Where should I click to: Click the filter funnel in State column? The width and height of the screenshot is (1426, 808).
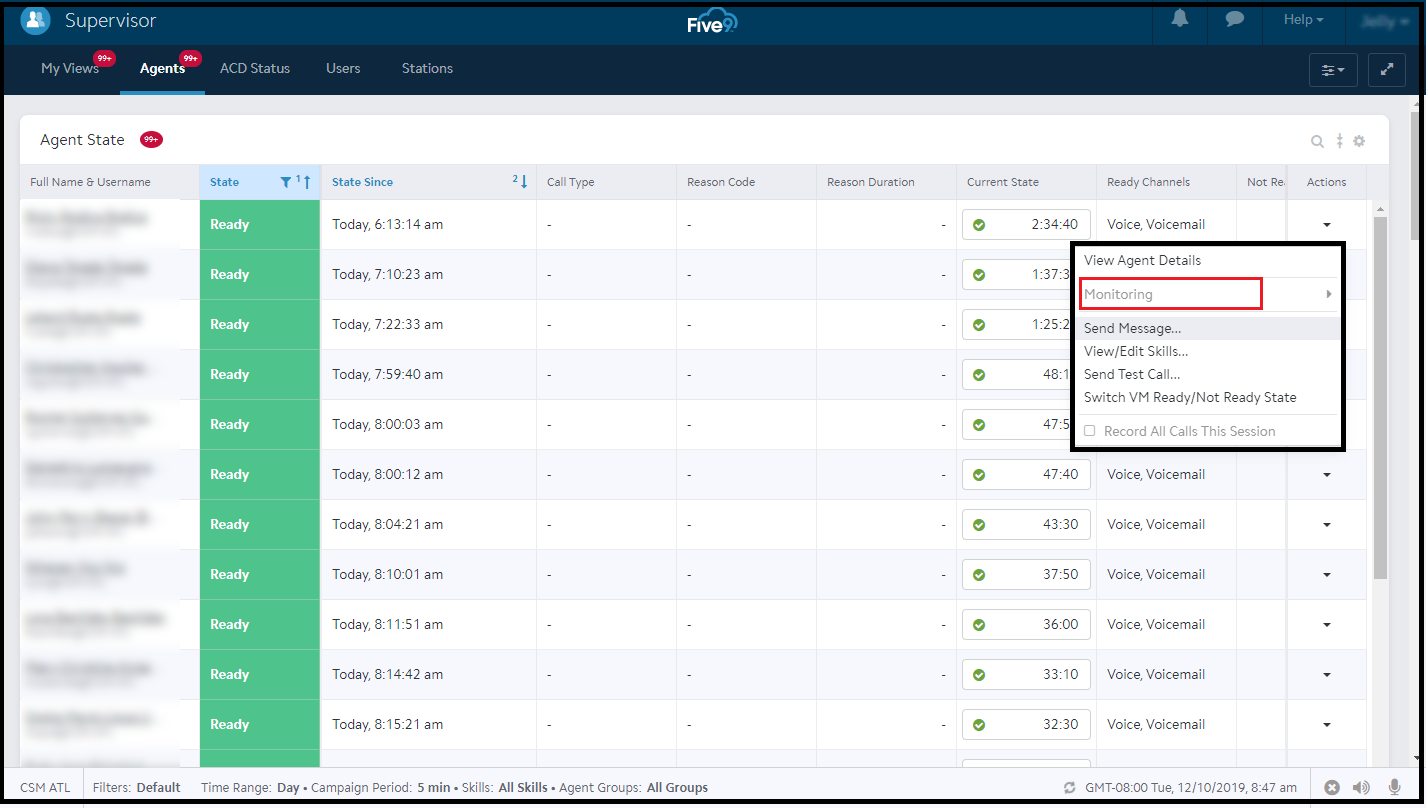click(286, 182)
